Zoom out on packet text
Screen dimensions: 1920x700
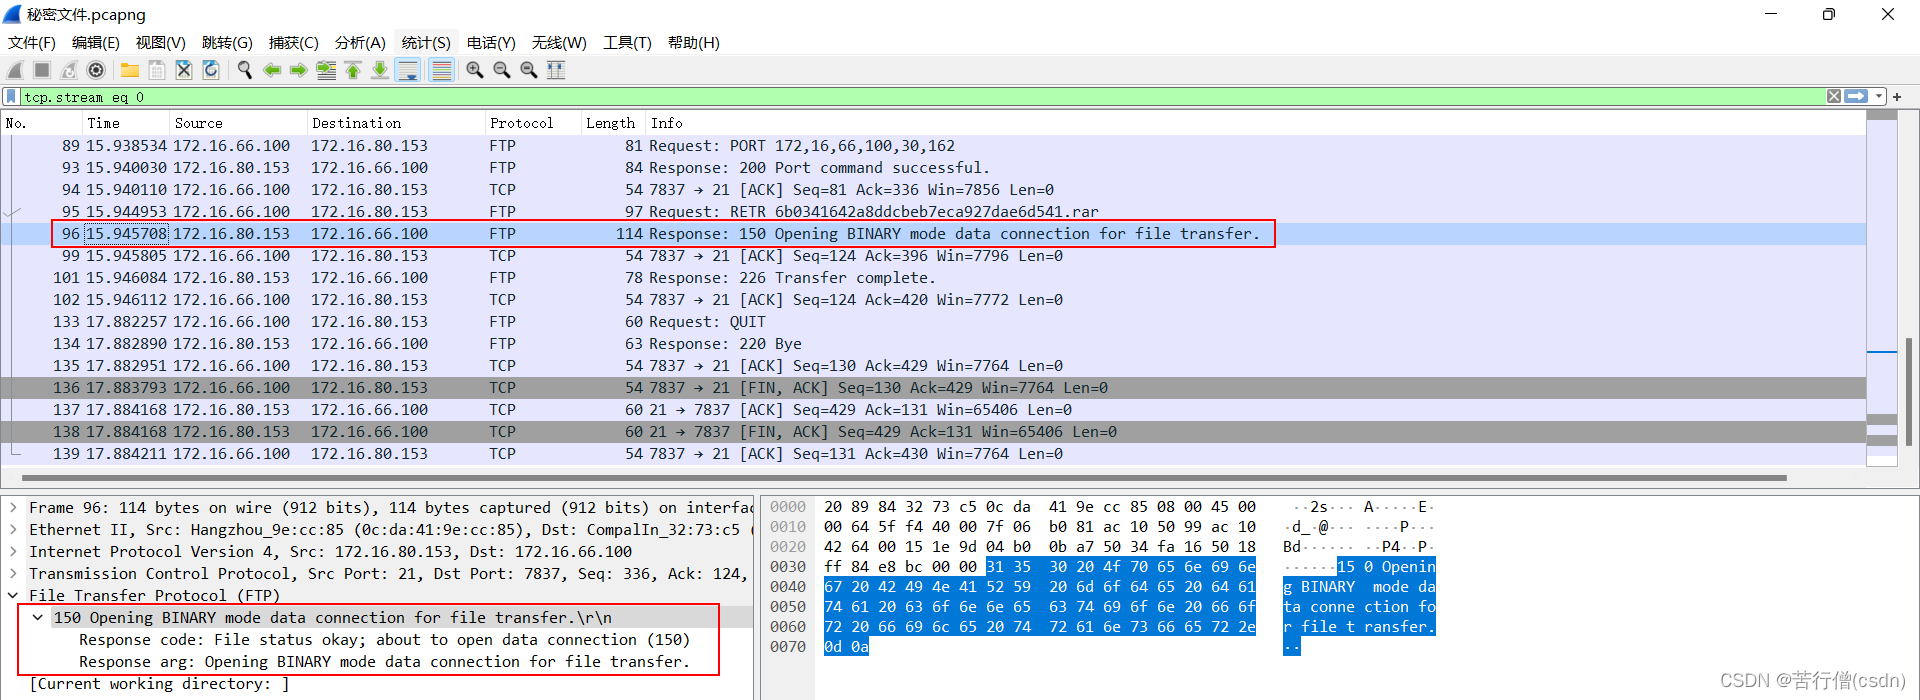point(502,70)
